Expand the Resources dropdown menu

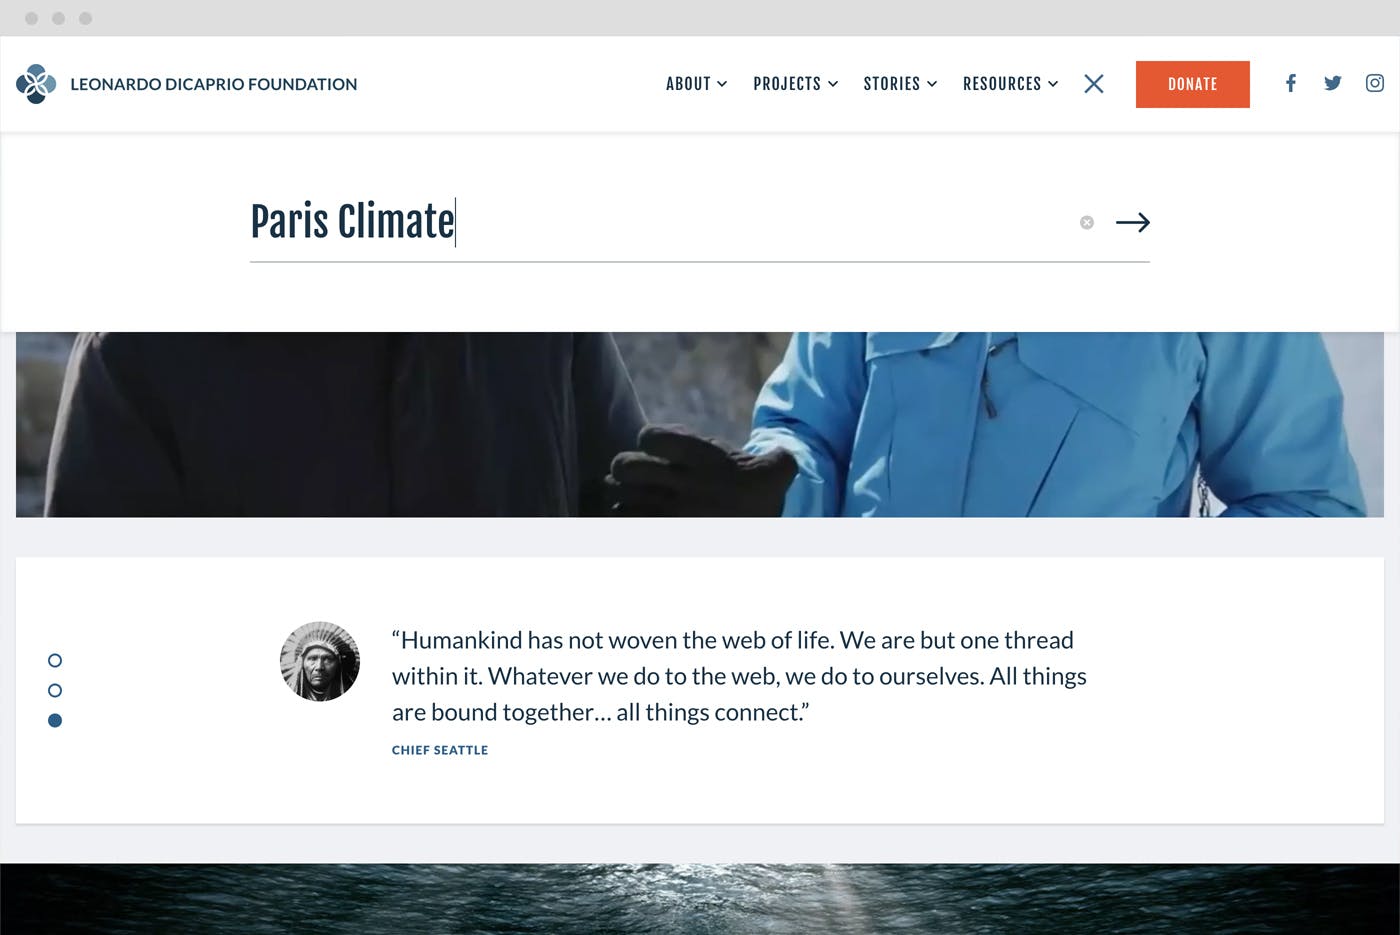[1010, 84]
